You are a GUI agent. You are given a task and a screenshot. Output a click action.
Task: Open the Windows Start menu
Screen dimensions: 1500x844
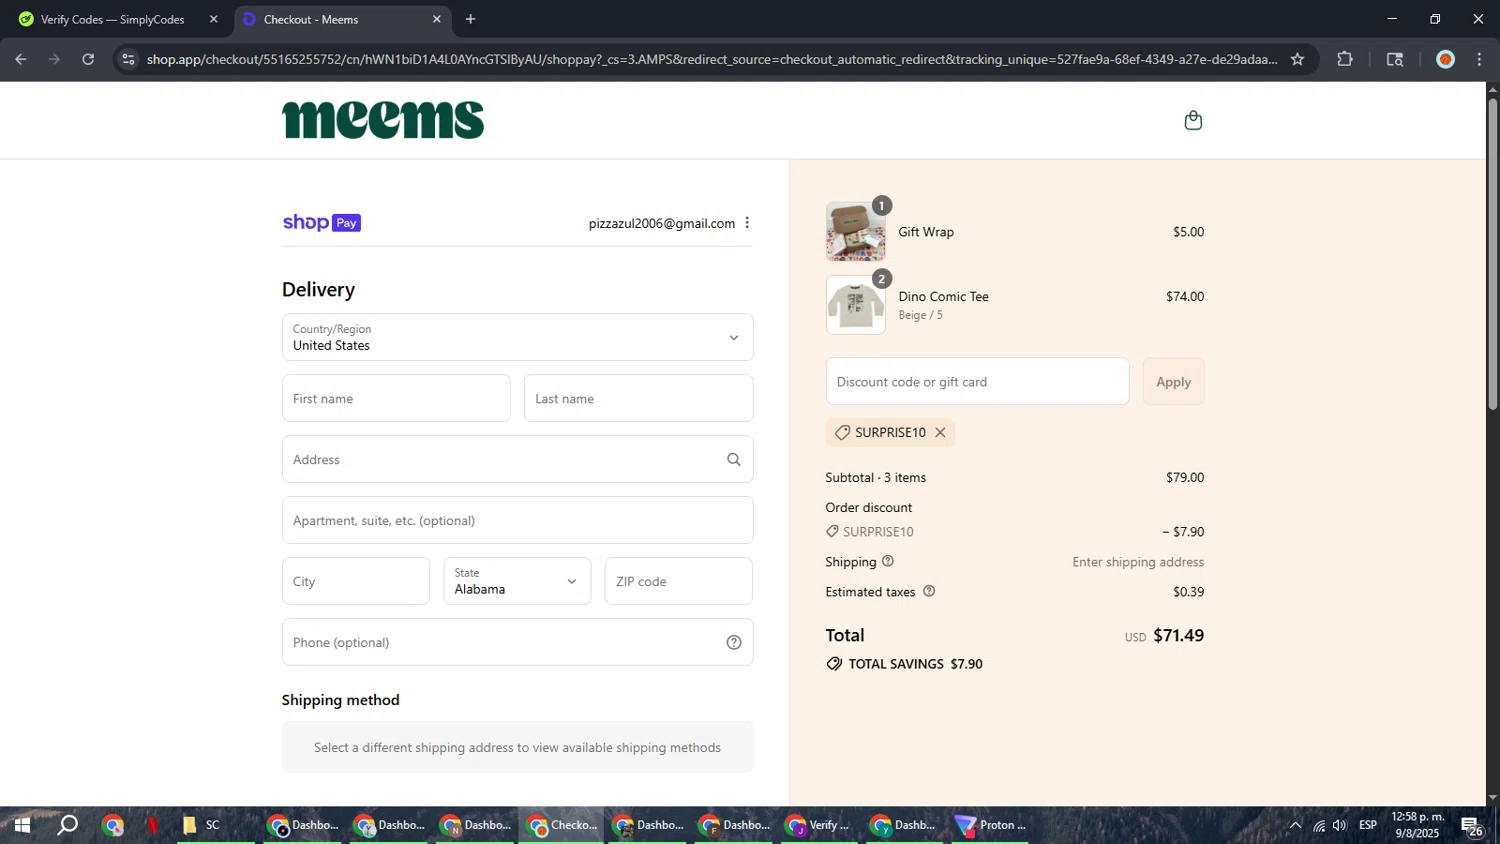[x=22, y=825]
